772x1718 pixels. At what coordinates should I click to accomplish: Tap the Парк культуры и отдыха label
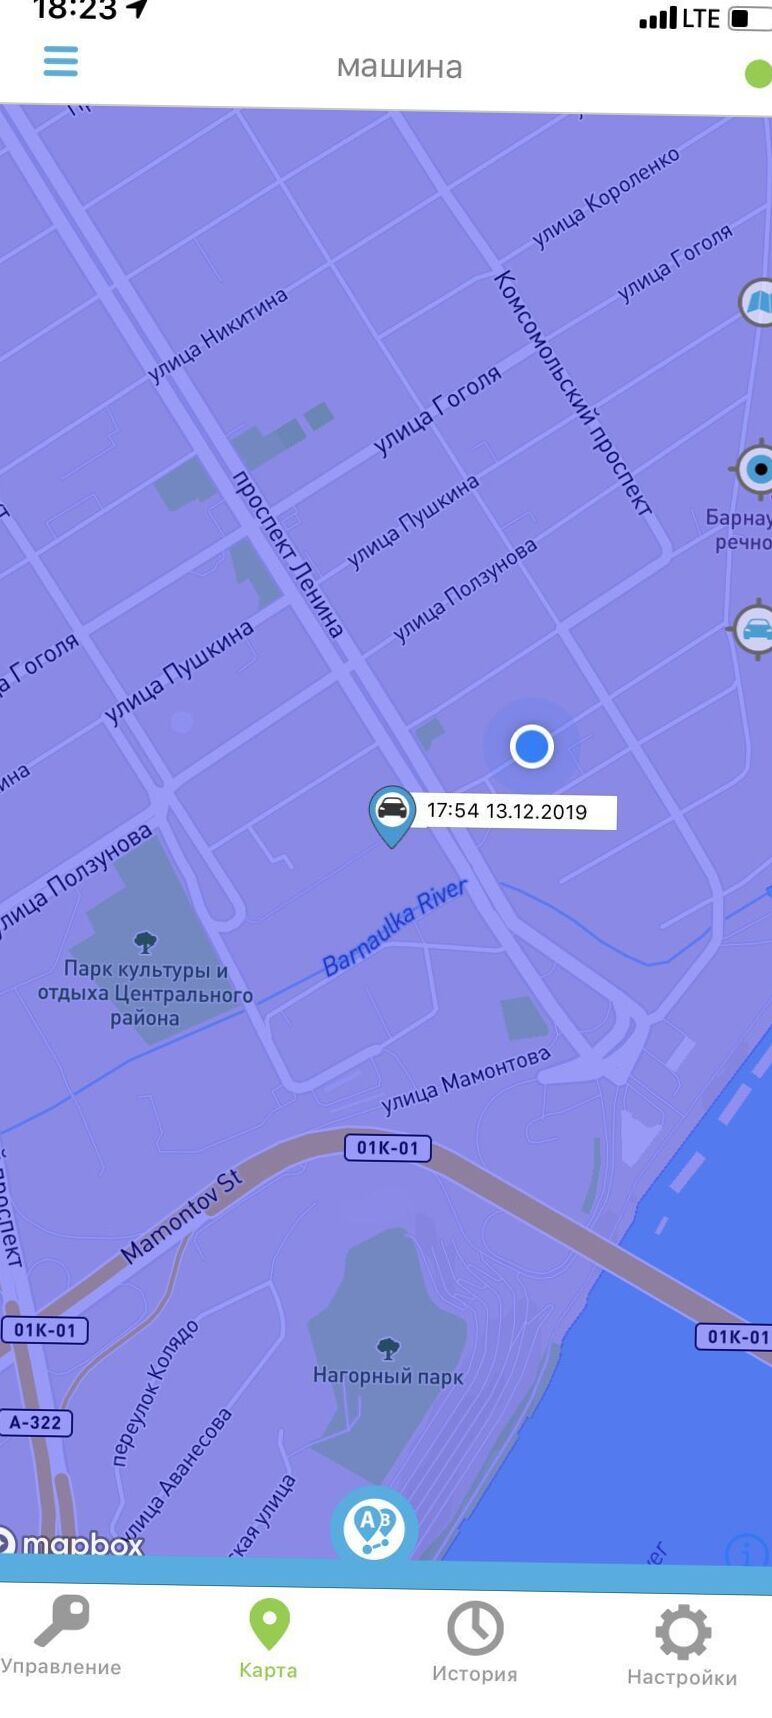pos(145,993)
